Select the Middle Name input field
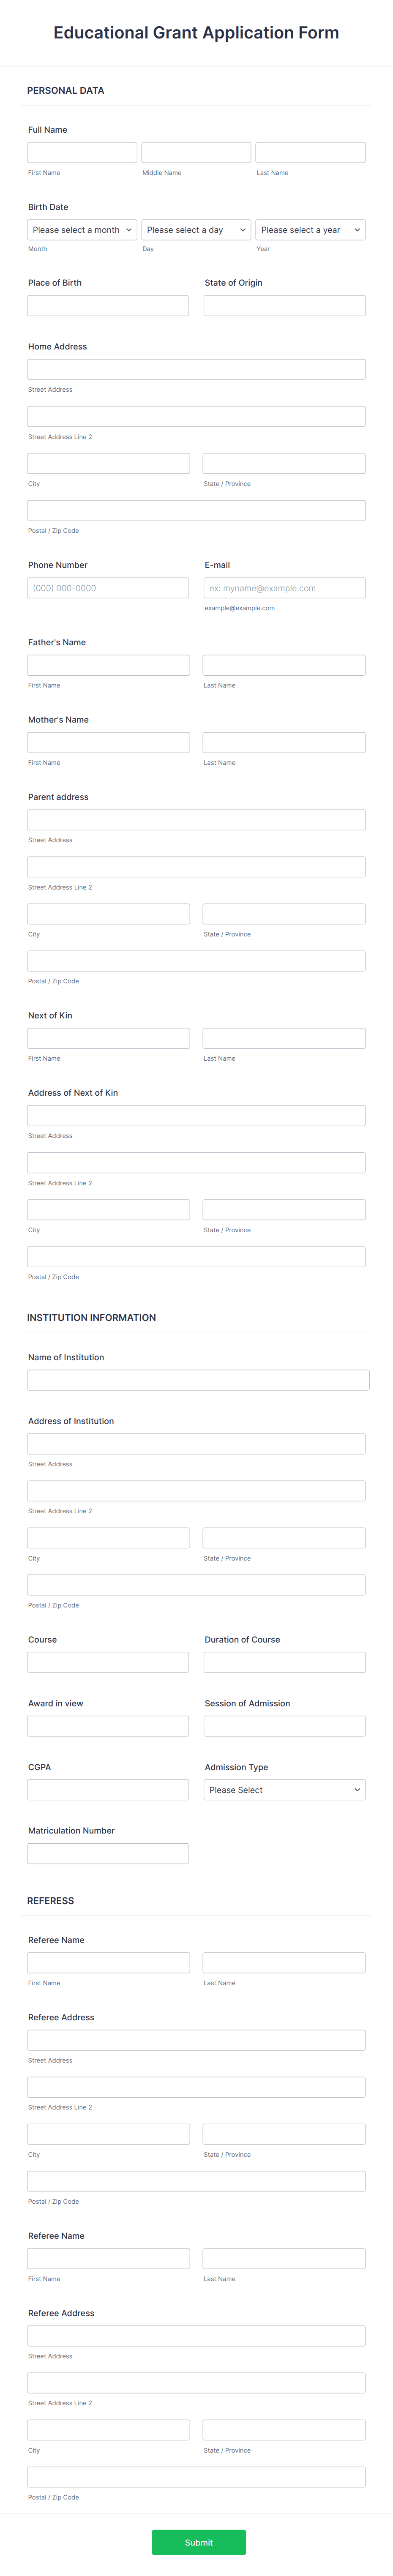The height and width of the screenshot is (2576, 393). tap(196, 152)
